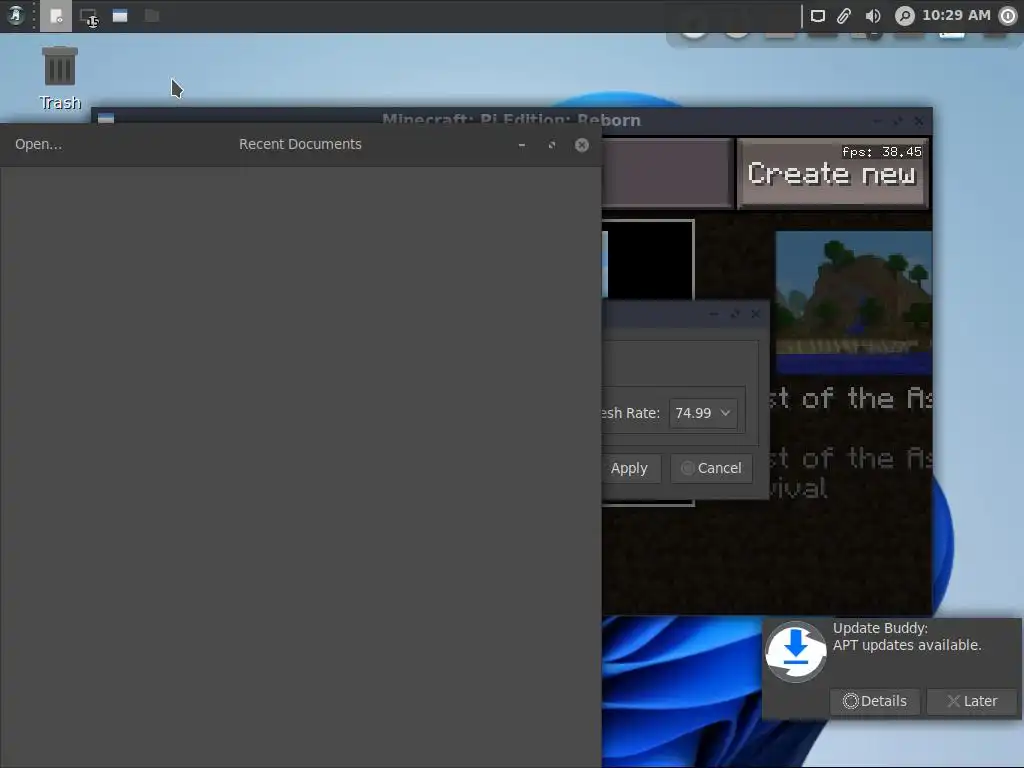Viewport: 1024px width, 768px height.
Task: Open the paperclip clipboard tray icon
Action: tap(844, 16)
